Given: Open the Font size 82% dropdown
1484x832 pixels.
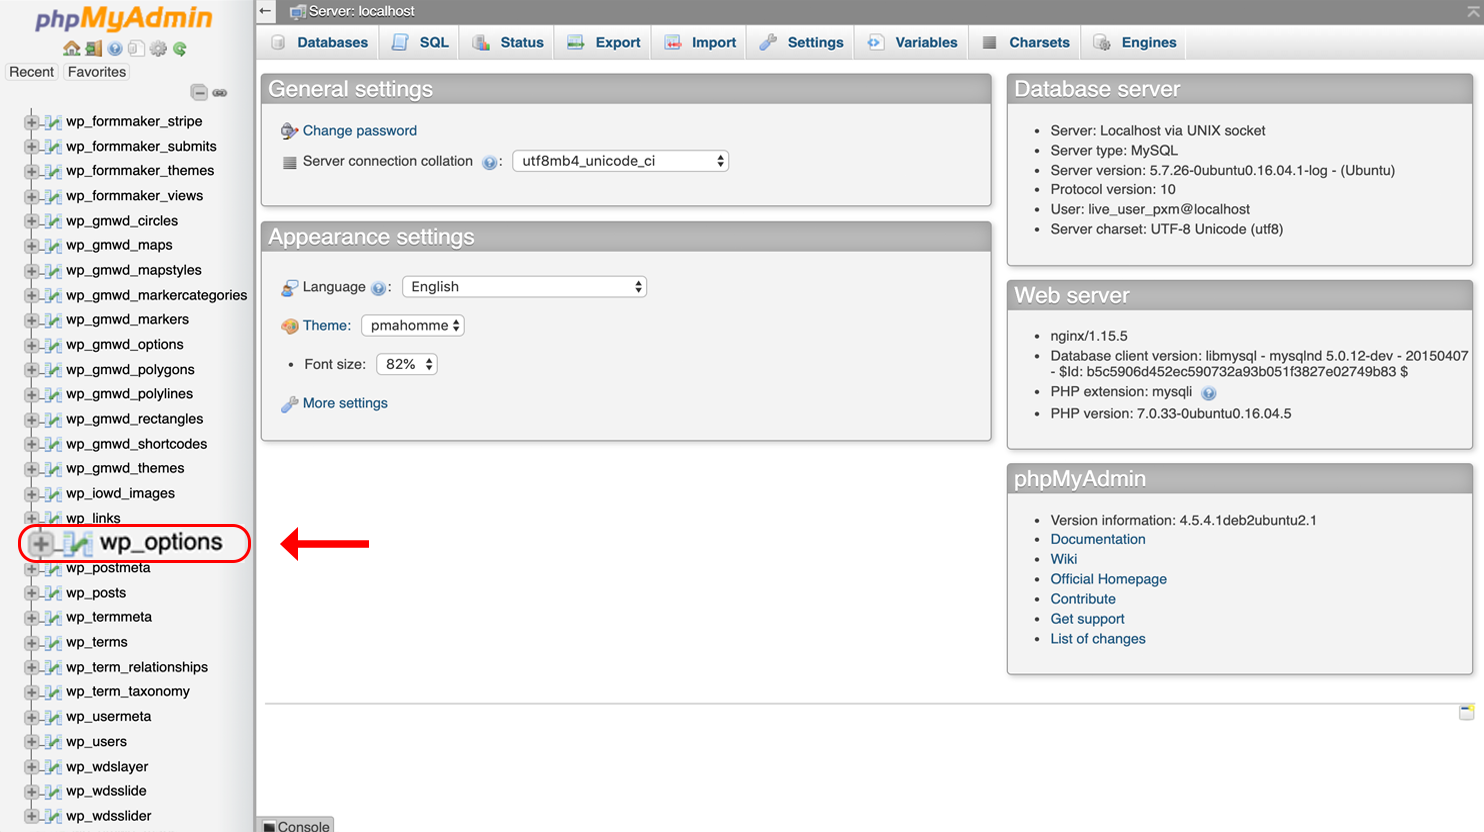Looking at the screenshot, I should tap(406, 364).
